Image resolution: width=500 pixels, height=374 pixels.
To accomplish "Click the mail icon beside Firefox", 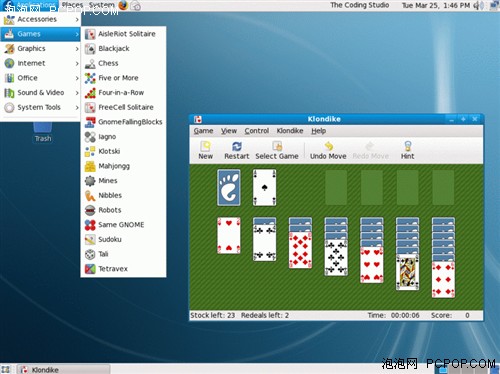I will point(135,6).
